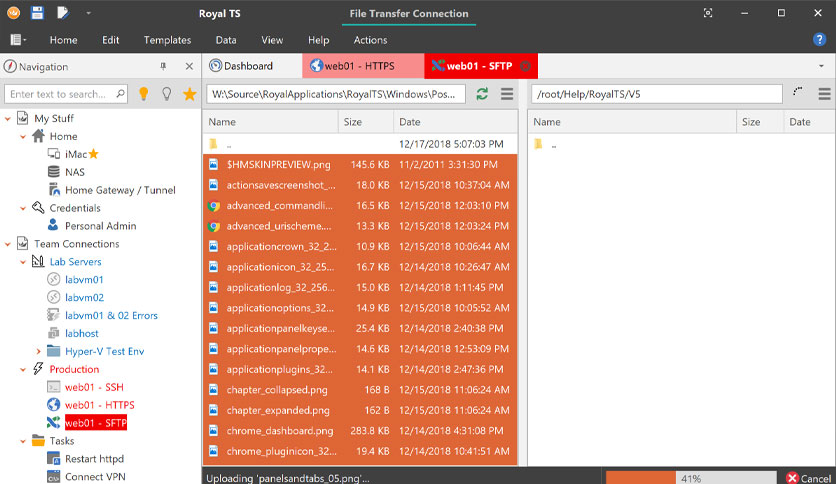The image size is (836, 484).
Task: Open the Actions ribbon tab
Action: pyautogui.click(x=371, y=40)
